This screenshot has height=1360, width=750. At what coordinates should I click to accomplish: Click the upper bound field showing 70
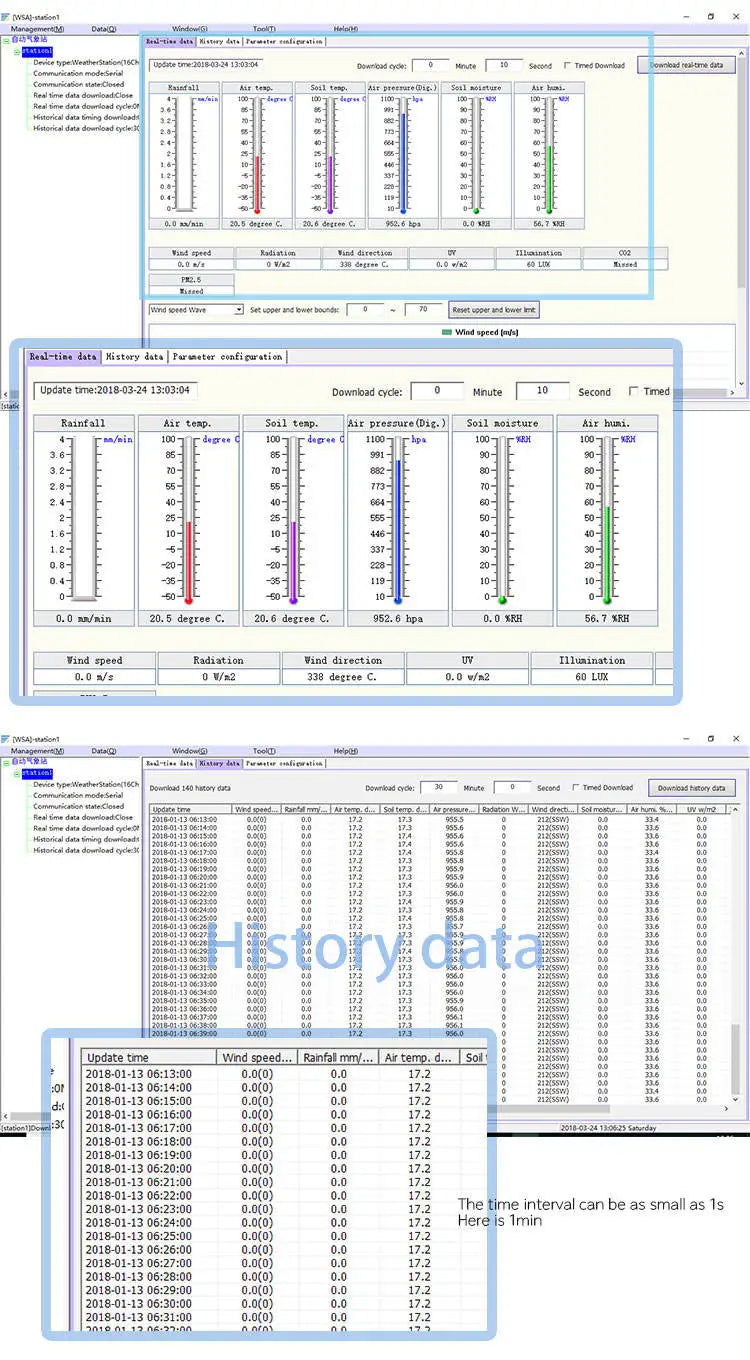[x=423, y=310]
